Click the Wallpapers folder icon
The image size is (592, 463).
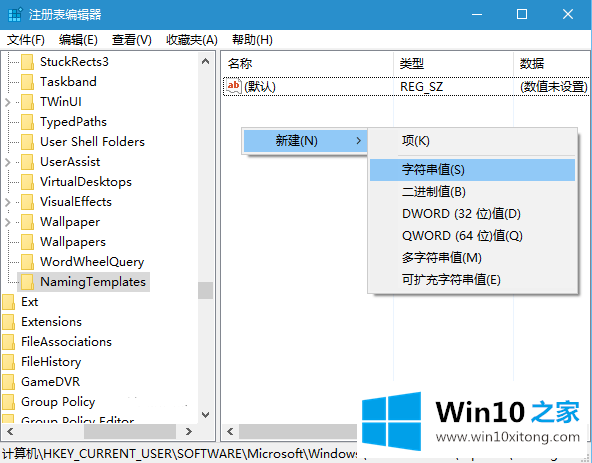pyautogui.click(x=27, y=242)
